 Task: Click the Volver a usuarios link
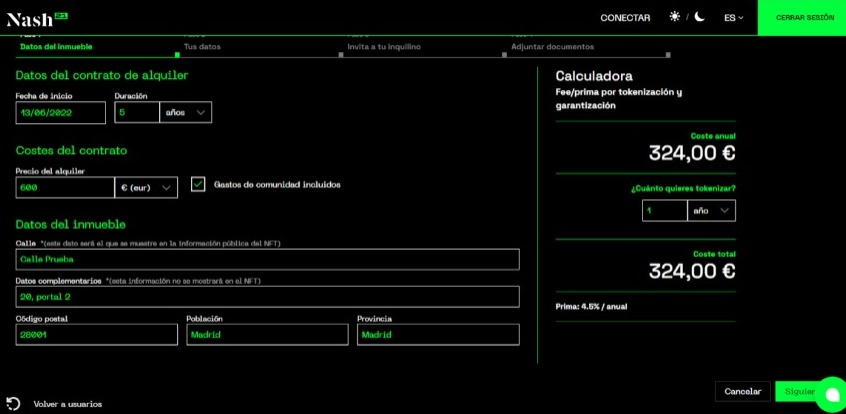(68, 404)
